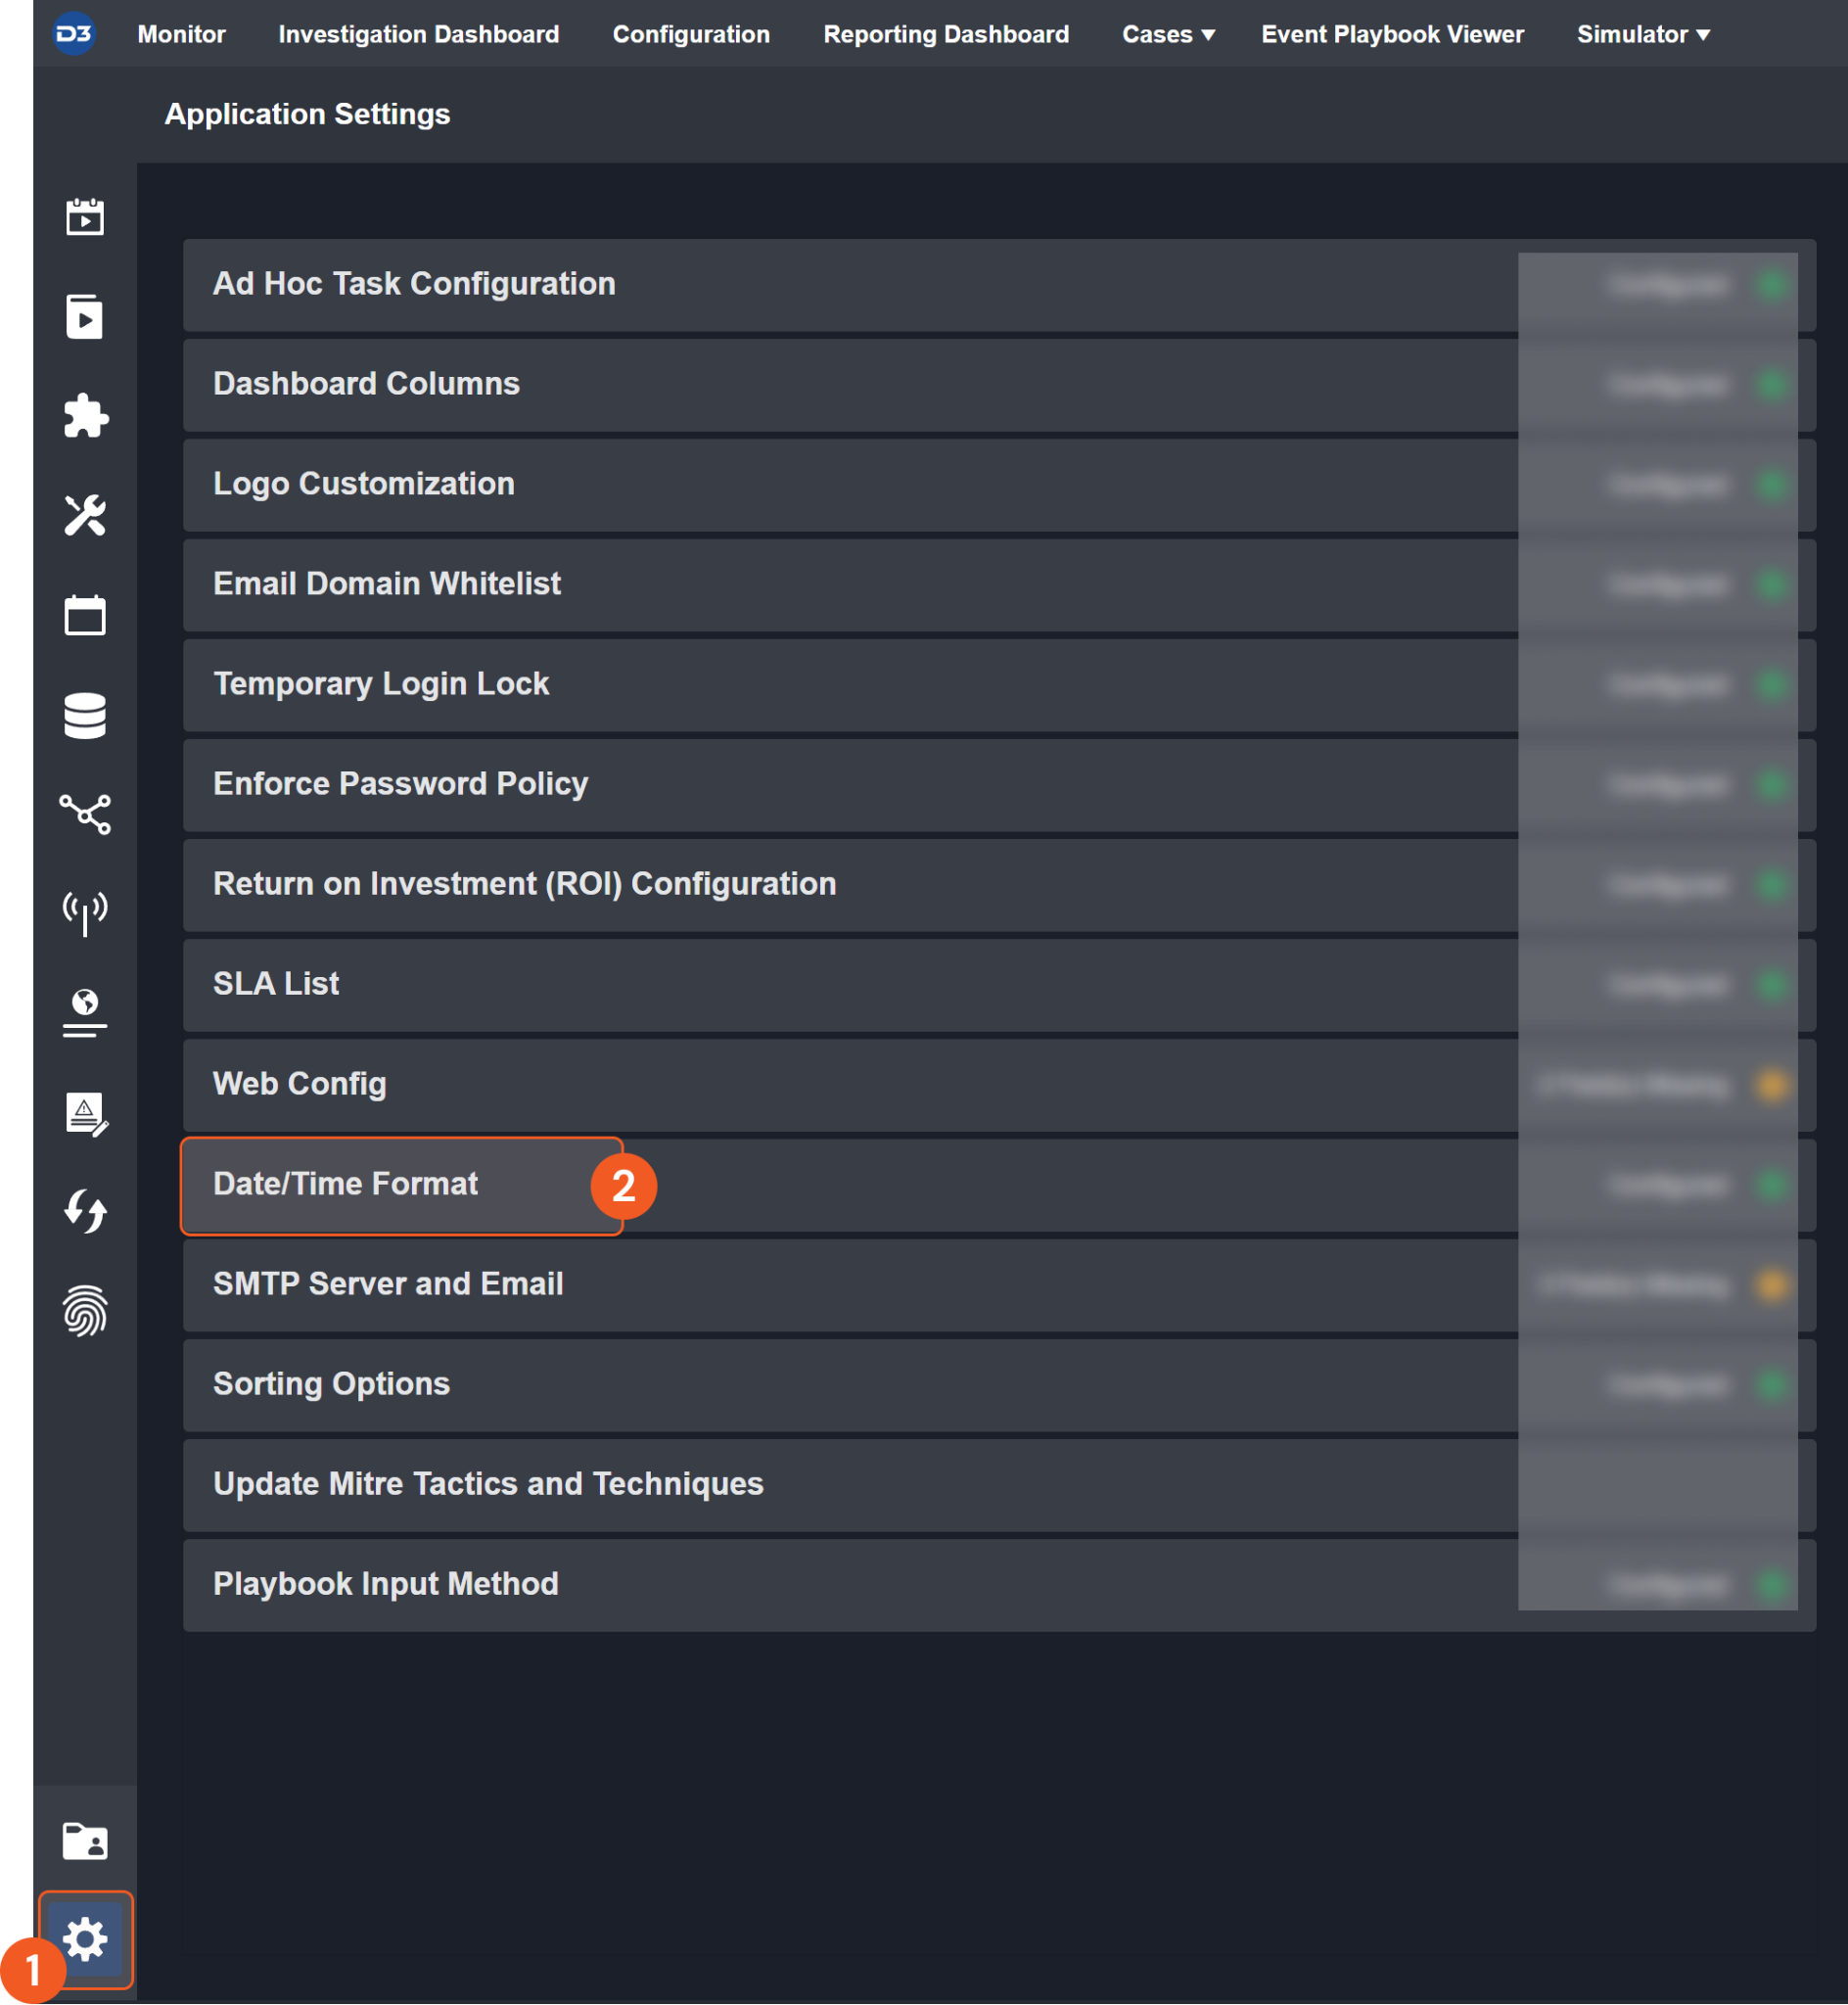
Task: Open the gear settings icon
Action: (x=85, y=1939)
